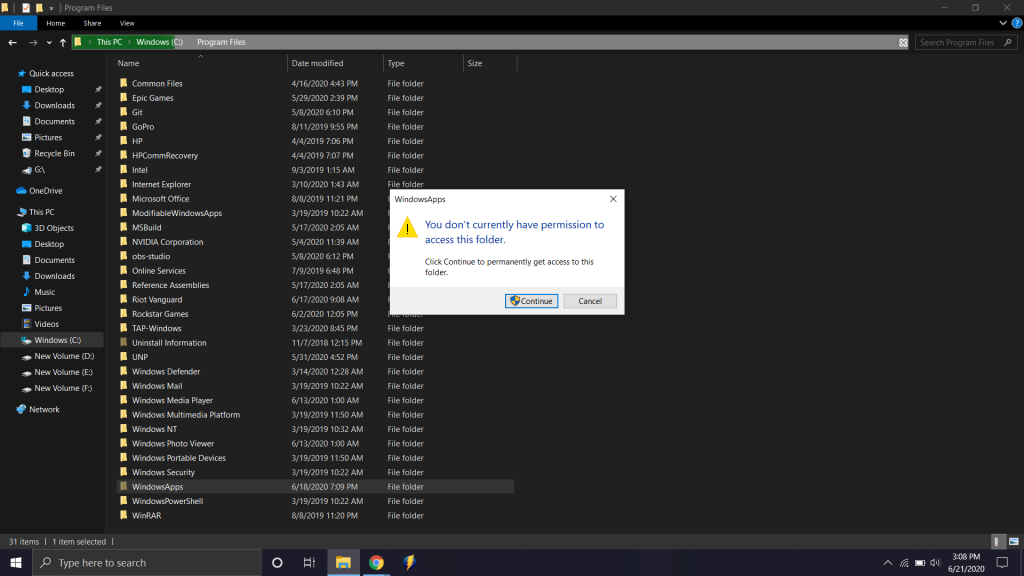This screenshot has height=576, width=1024.
Task: Select Quick access in navigation pane
Action: coord(51,74)
